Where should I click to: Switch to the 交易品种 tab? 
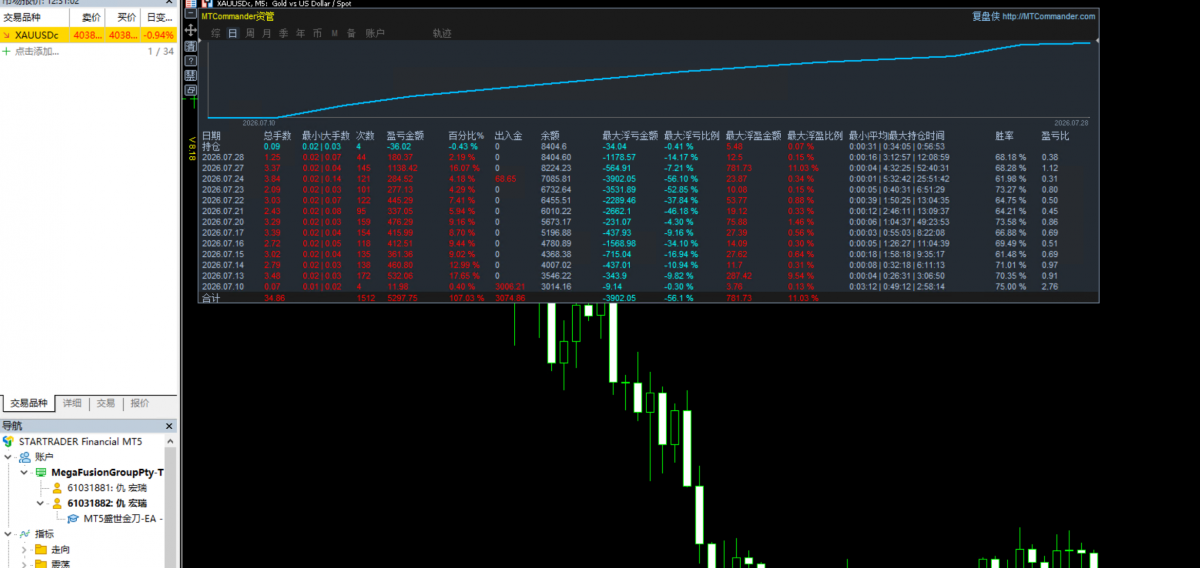tap(28, 403)
